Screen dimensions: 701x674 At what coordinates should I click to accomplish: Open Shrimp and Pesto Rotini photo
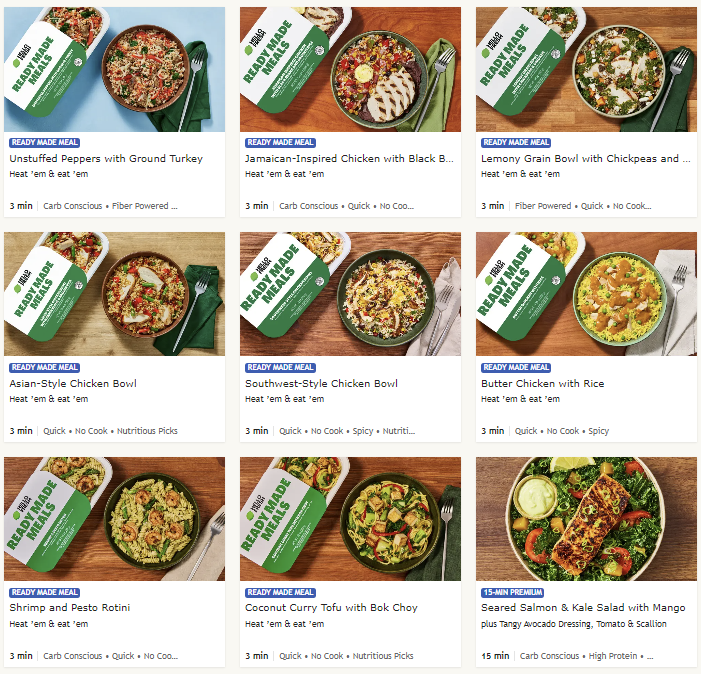tap(114, 518)
